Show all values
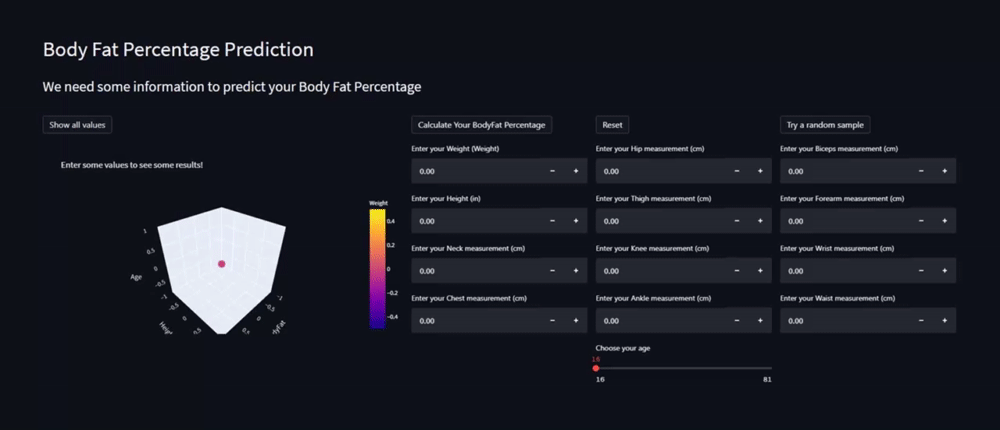1000x430 pixels. click(77, 125)
